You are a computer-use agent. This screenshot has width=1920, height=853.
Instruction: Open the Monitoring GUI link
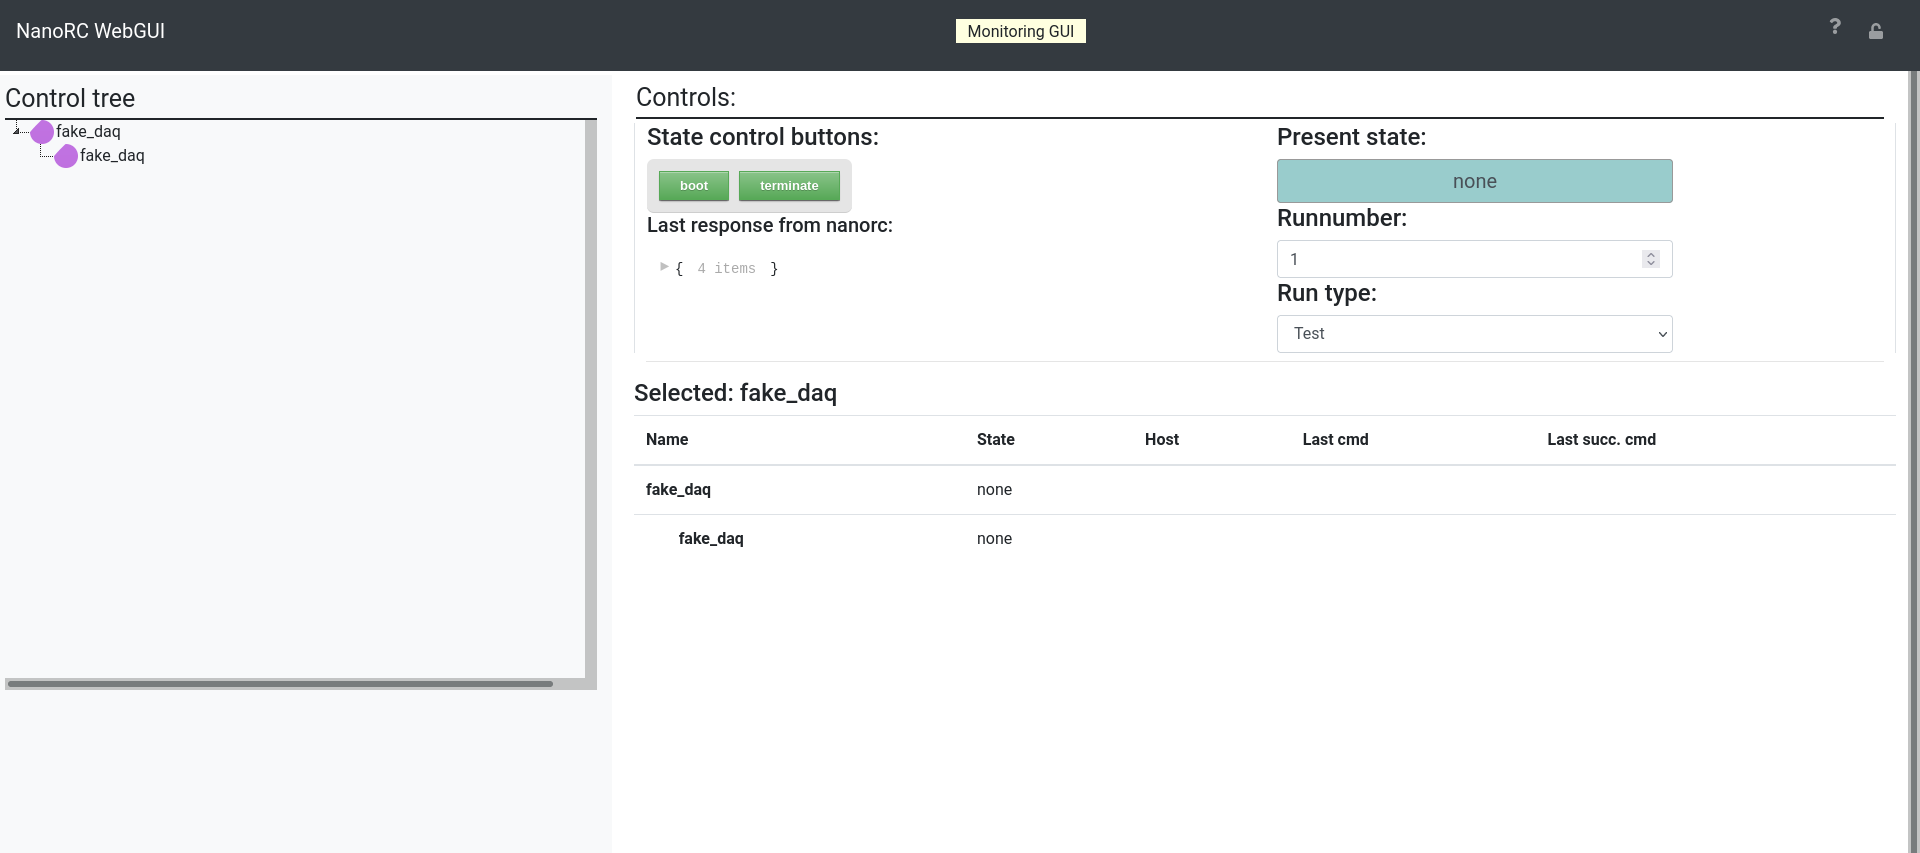[1020, 31]
